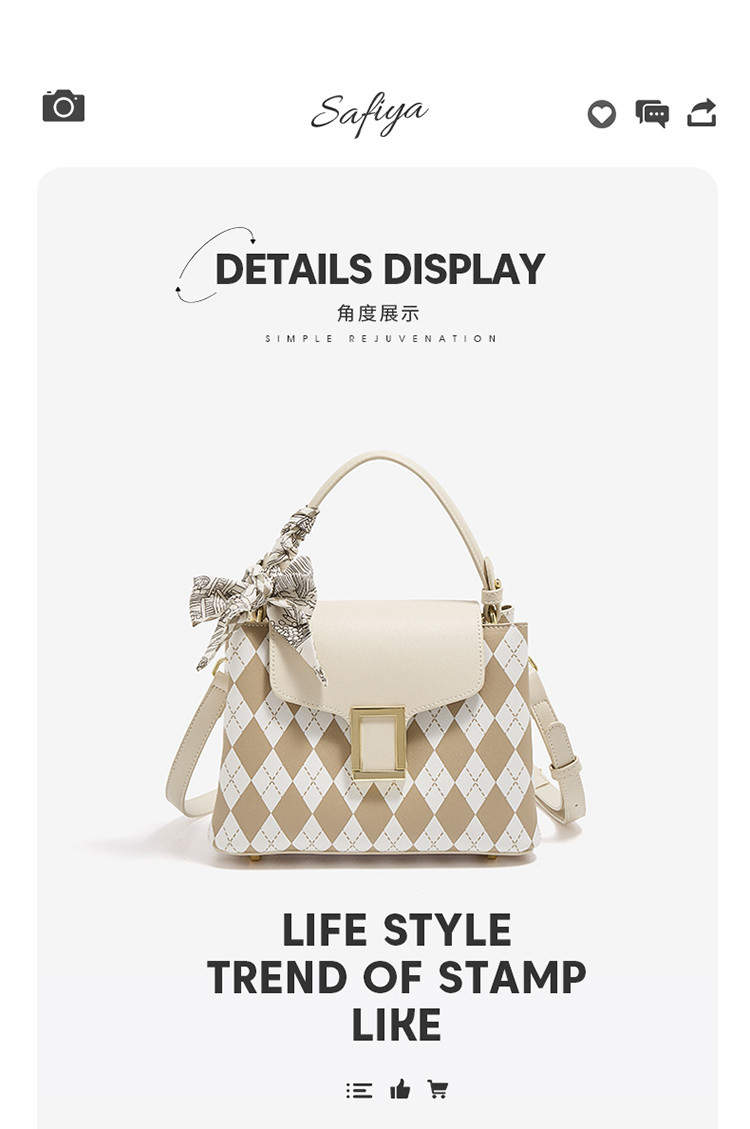This screenshot has height=1129, width=750.
Task: Click the LIKE text line
Action: coord(397,1025)
